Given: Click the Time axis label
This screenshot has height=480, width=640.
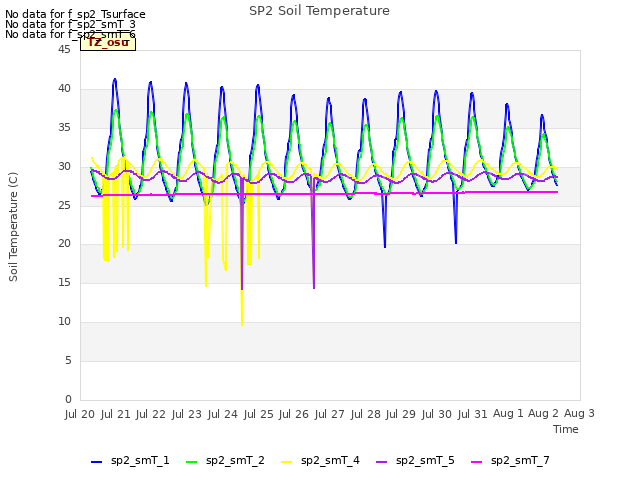Looking at the screenshot, I should tap(566, 429).
